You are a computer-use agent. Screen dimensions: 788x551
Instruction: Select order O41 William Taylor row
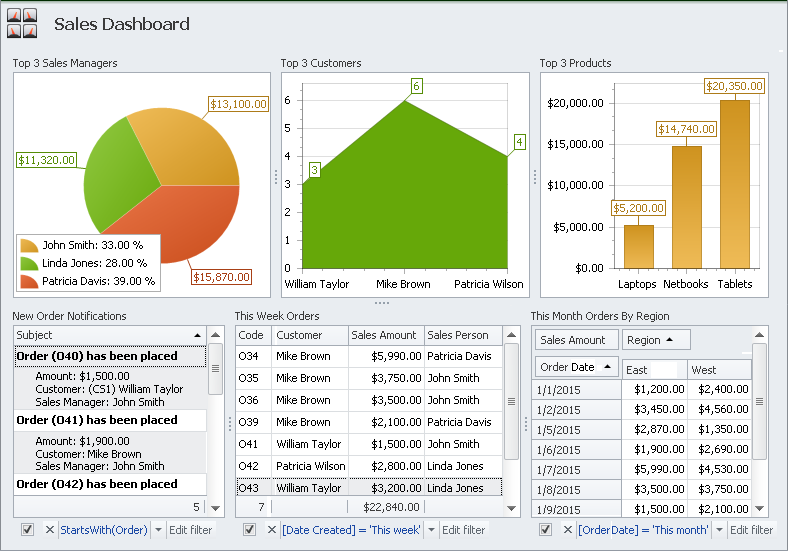[368, 444]
